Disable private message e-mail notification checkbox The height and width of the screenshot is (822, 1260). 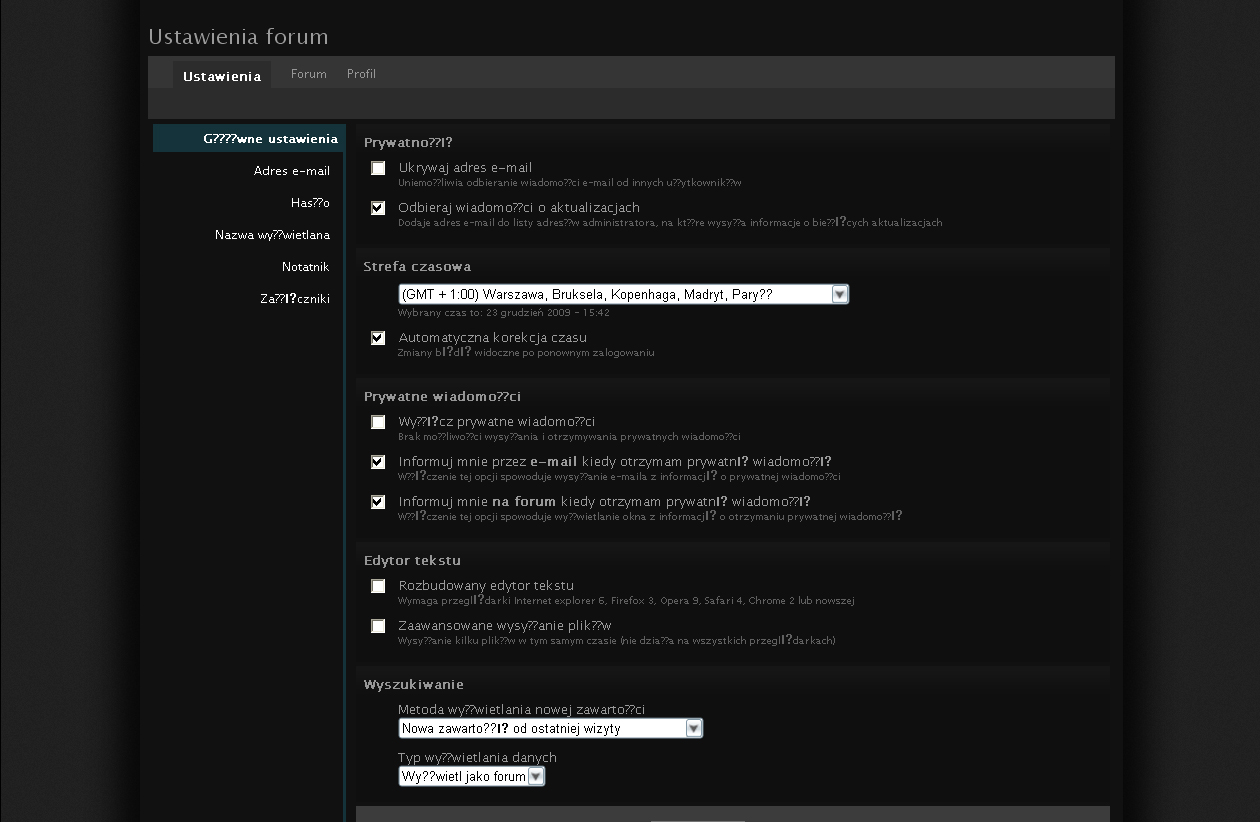pyautogui.click(x=378, y=462)
